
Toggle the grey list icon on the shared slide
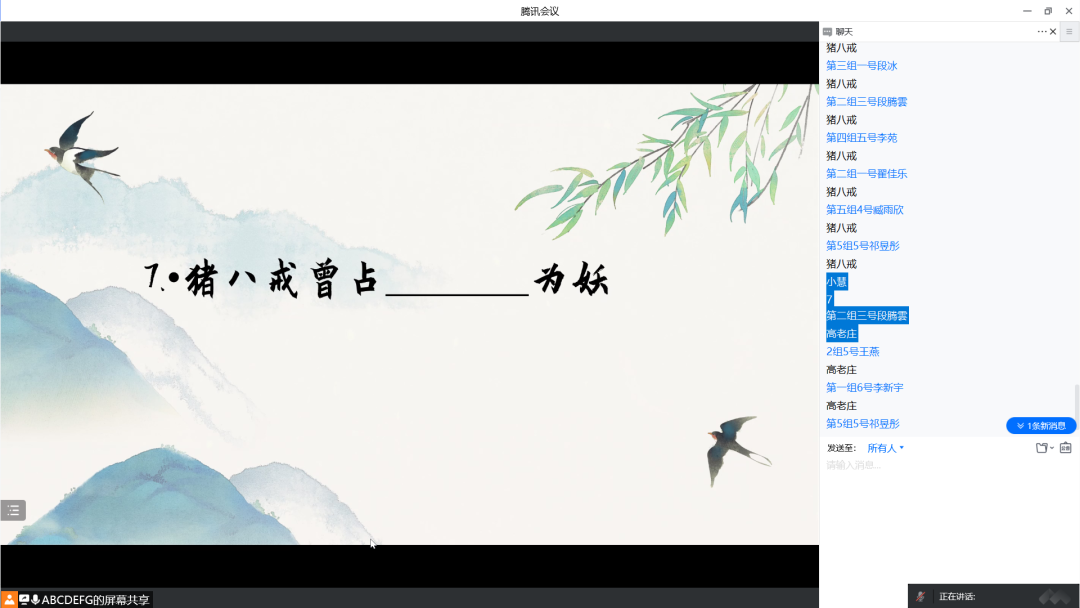point(13,510)
